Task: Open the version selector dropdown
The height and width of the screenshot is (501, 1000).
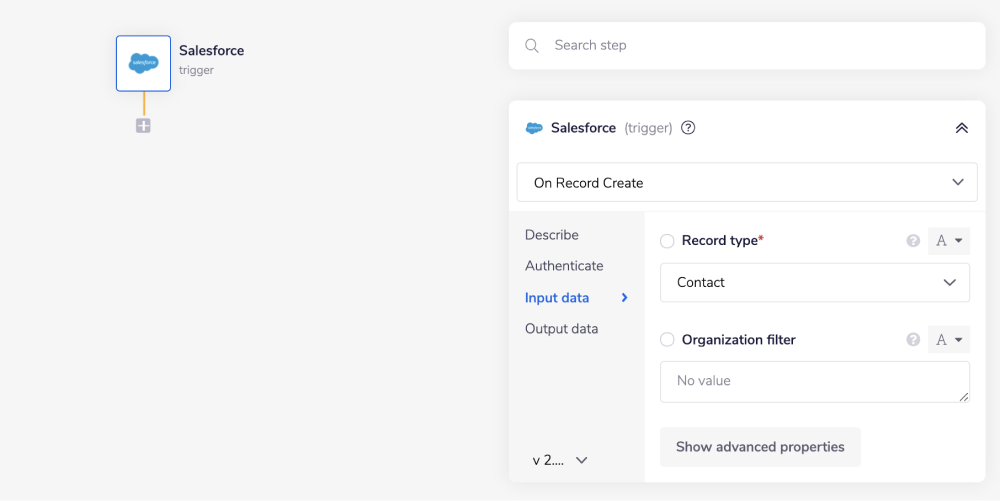Action: pos(560,460)
